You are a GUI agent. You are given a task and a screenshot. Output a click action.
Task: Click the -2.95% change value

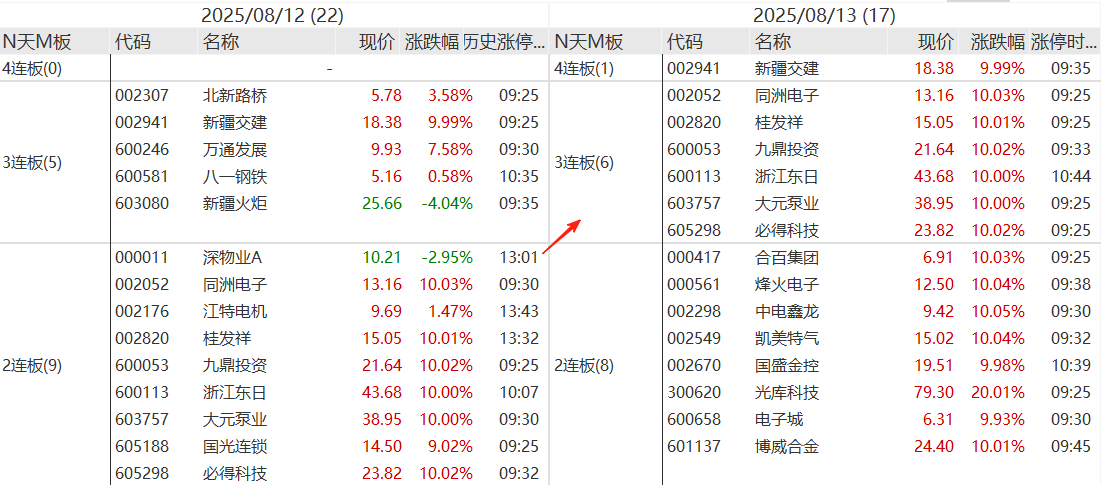point(447,258)
